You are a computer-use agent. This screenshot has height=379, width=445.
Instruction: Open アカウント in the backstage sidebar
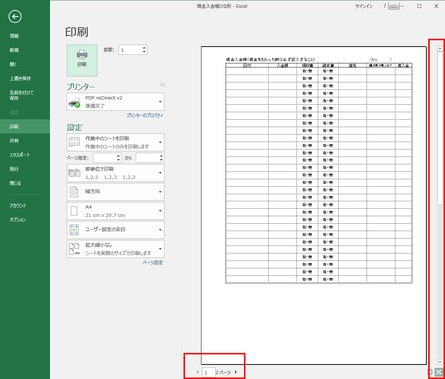[x=18, y=206]
